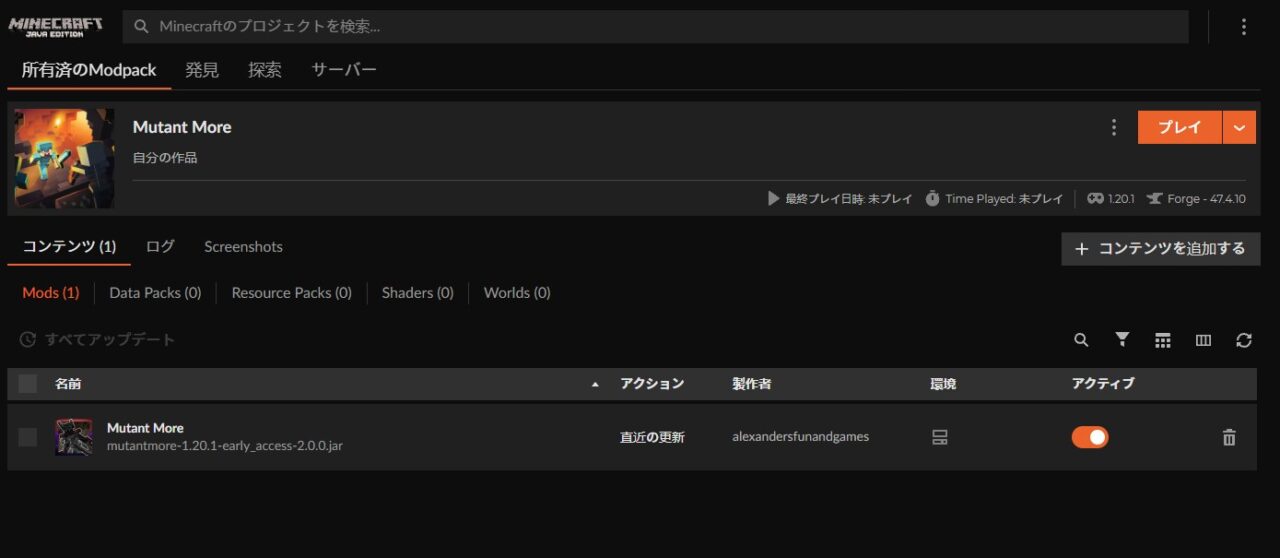Viewport: 1280px width, 558px height.
Task: Switch to the Screenshots tab
Action: [x=243, y=247]
